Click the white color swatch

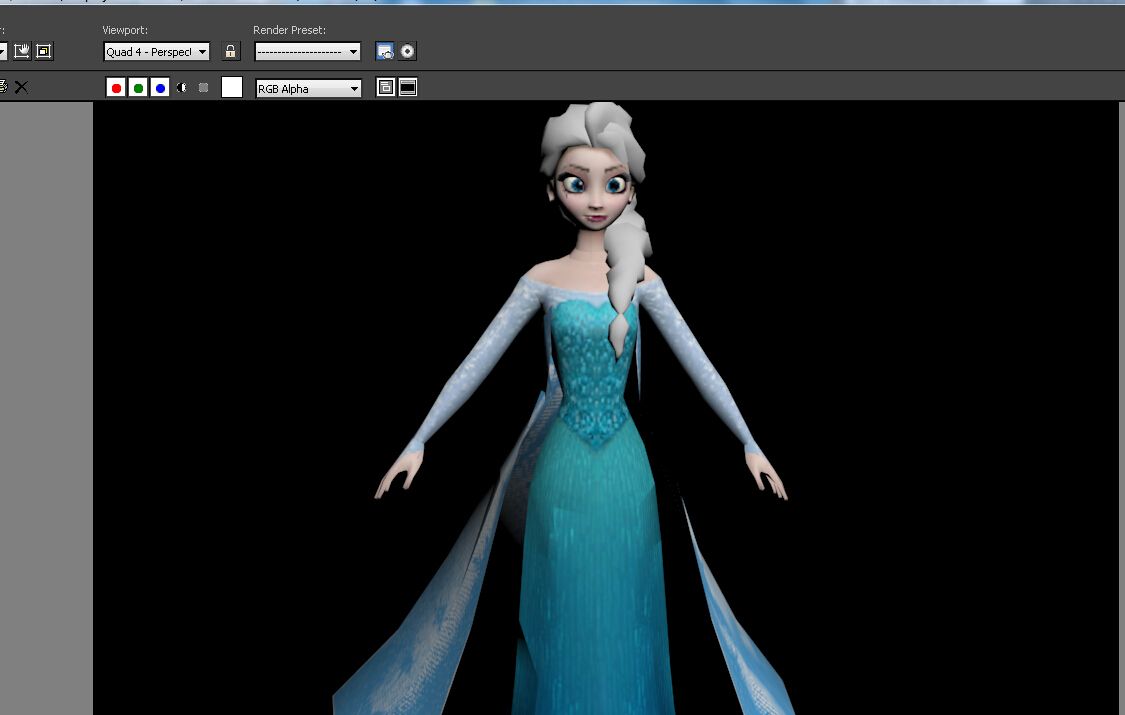[232, 88]
